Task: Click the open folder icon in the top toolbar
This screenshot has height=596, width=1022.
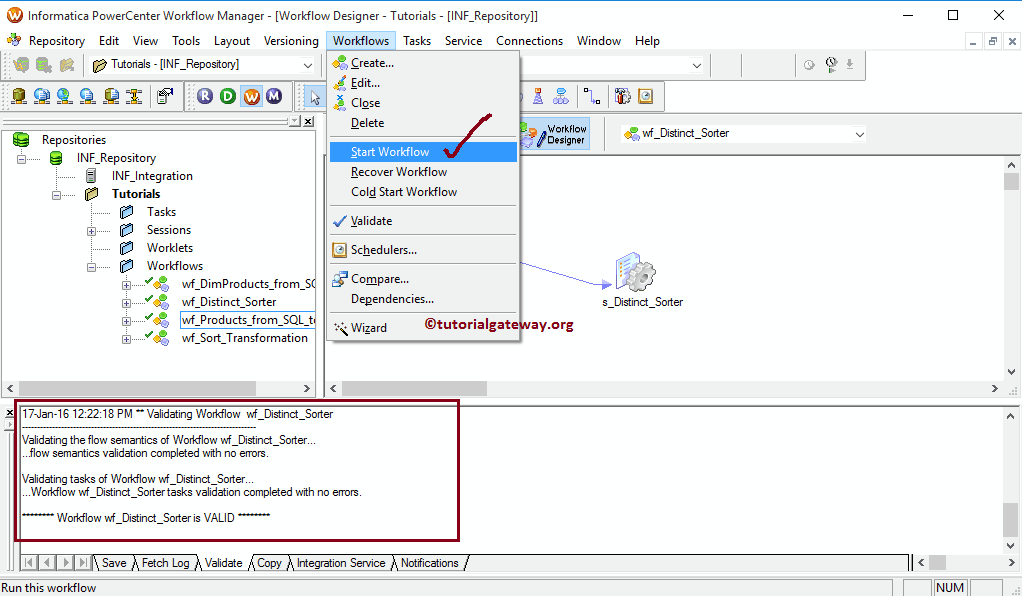Action: [x=66, y=67]
